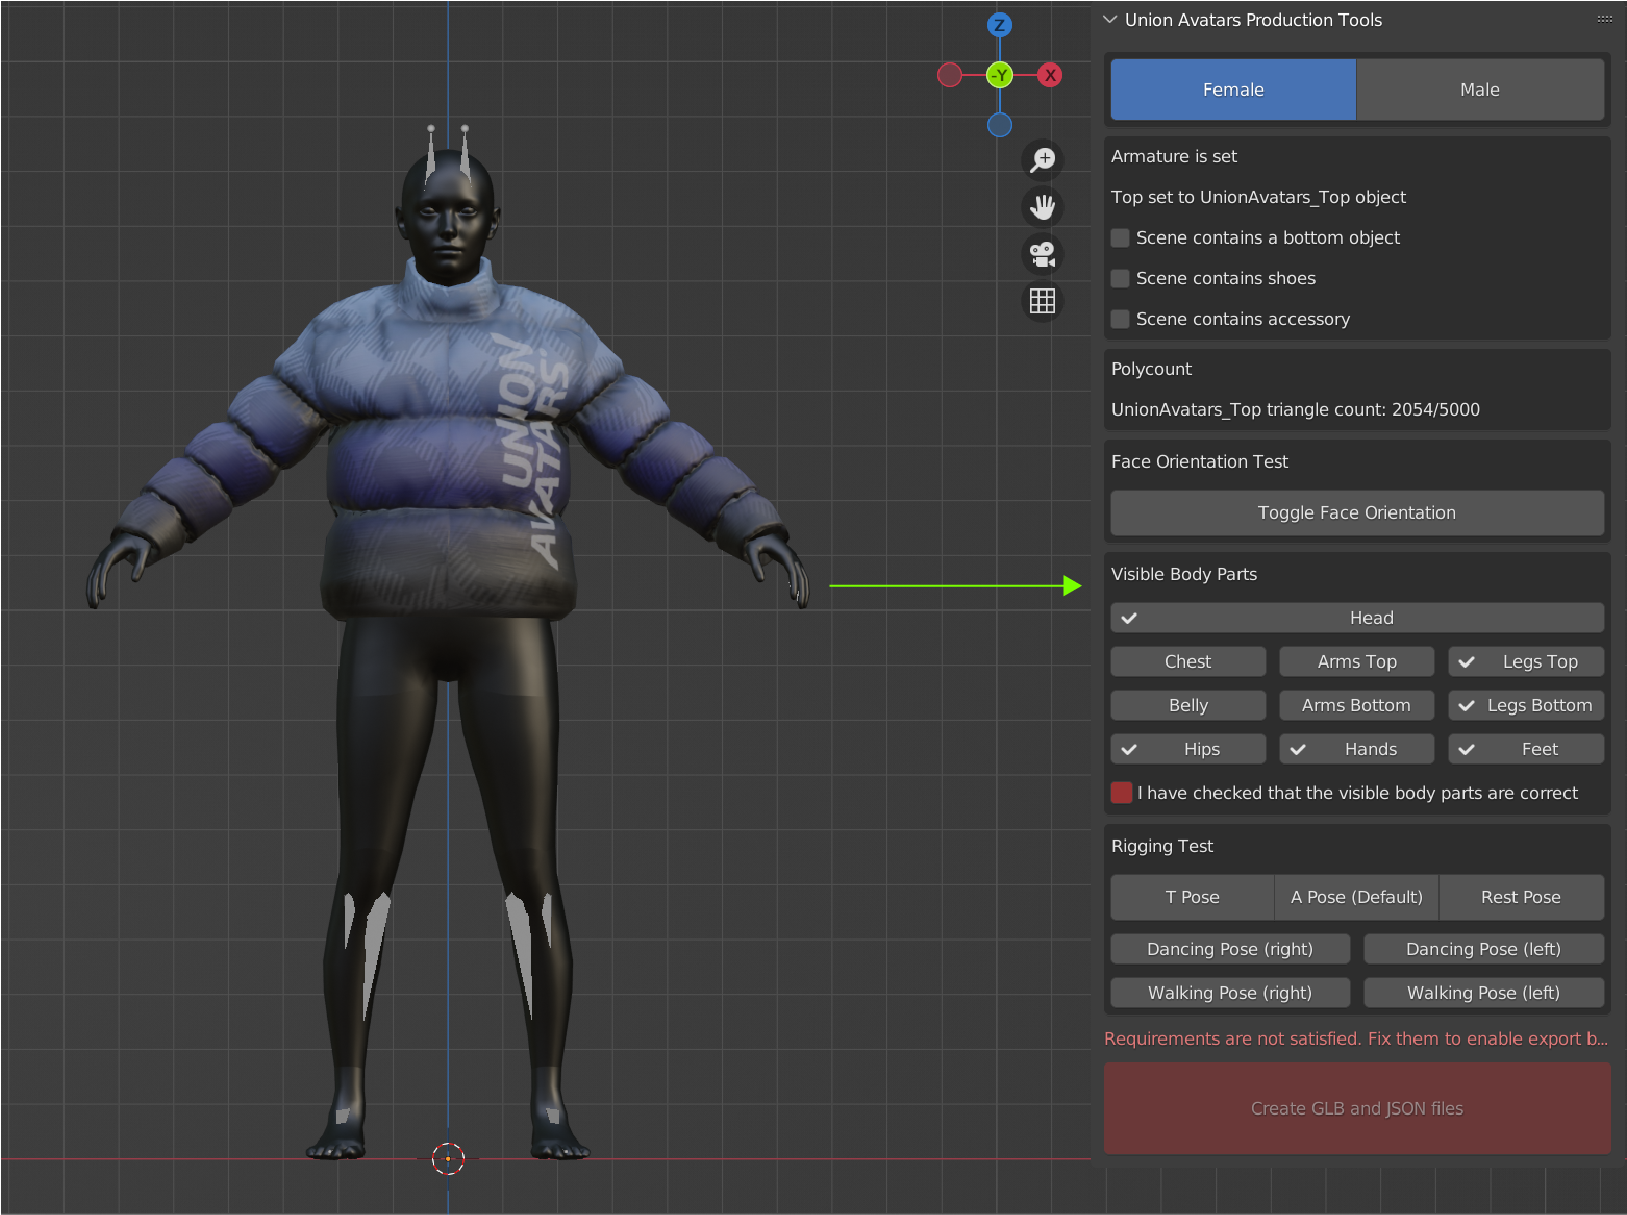The image size is (1627, 1215).
Task: Toggle Legs Top body part
Action: [x=1526, y=662]
